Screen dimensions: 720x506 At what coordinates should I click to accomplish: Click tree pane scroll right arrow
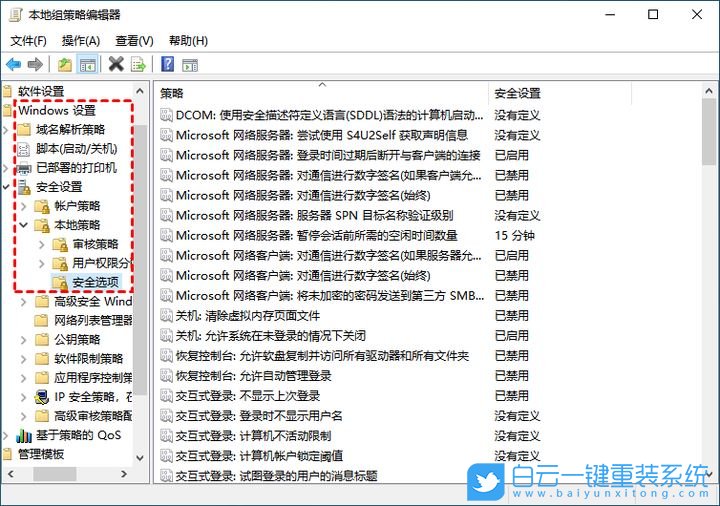click(x=124, y=474)
